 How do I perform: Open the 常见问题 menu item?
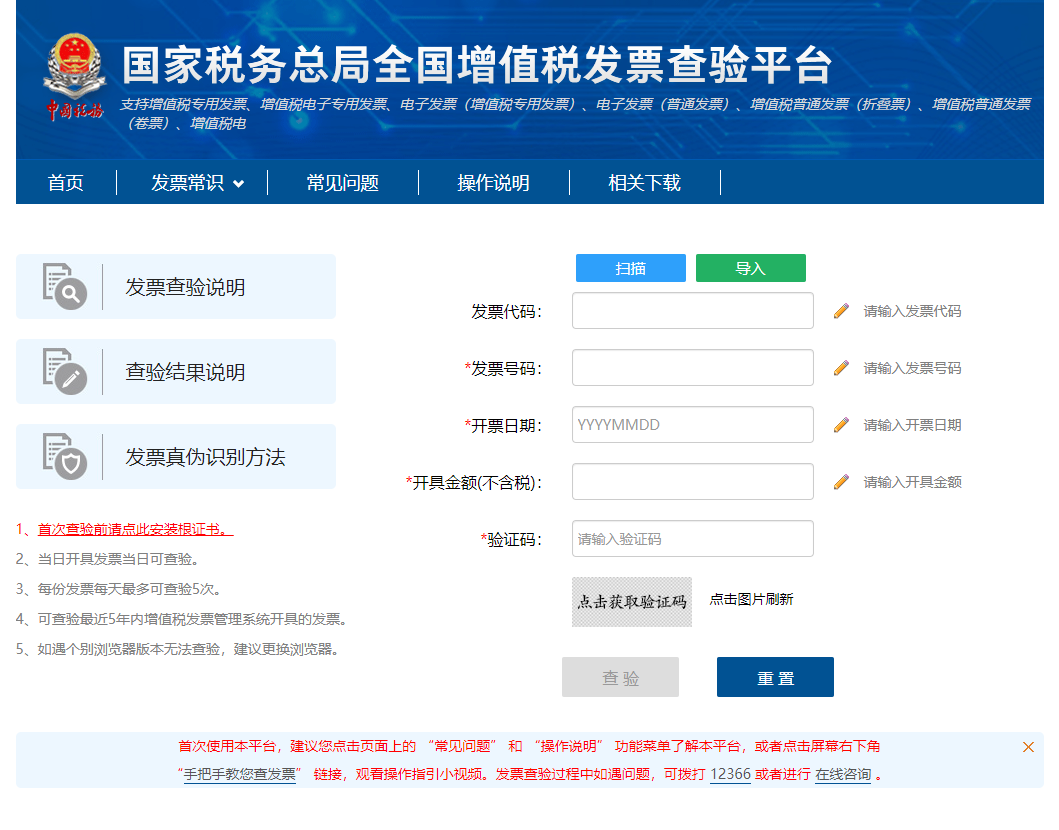point(342,183)
